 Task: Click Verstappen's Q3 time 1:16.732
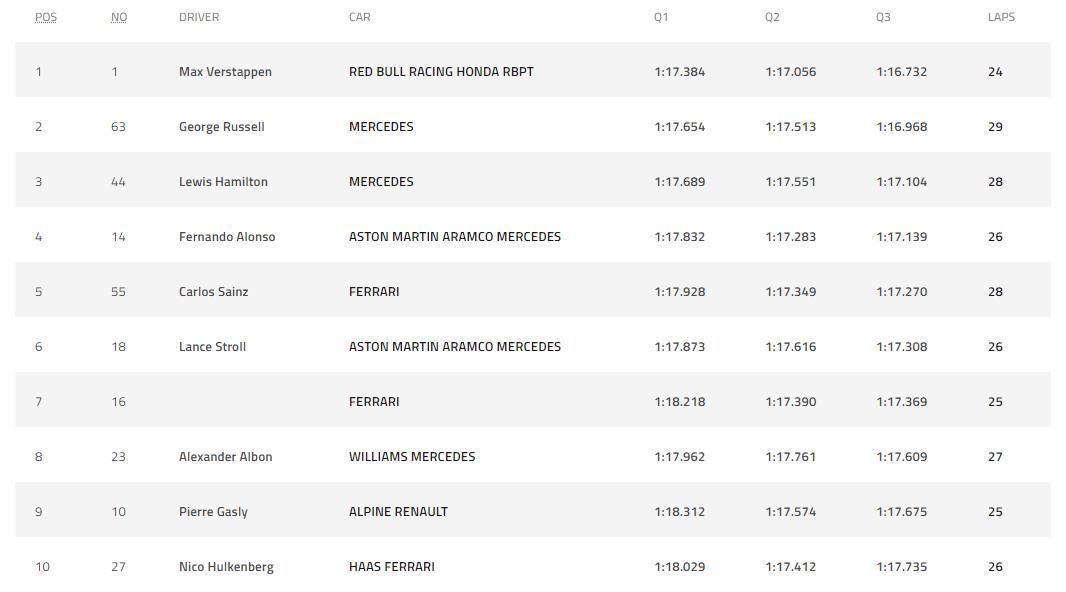click(x=901, y=72)
